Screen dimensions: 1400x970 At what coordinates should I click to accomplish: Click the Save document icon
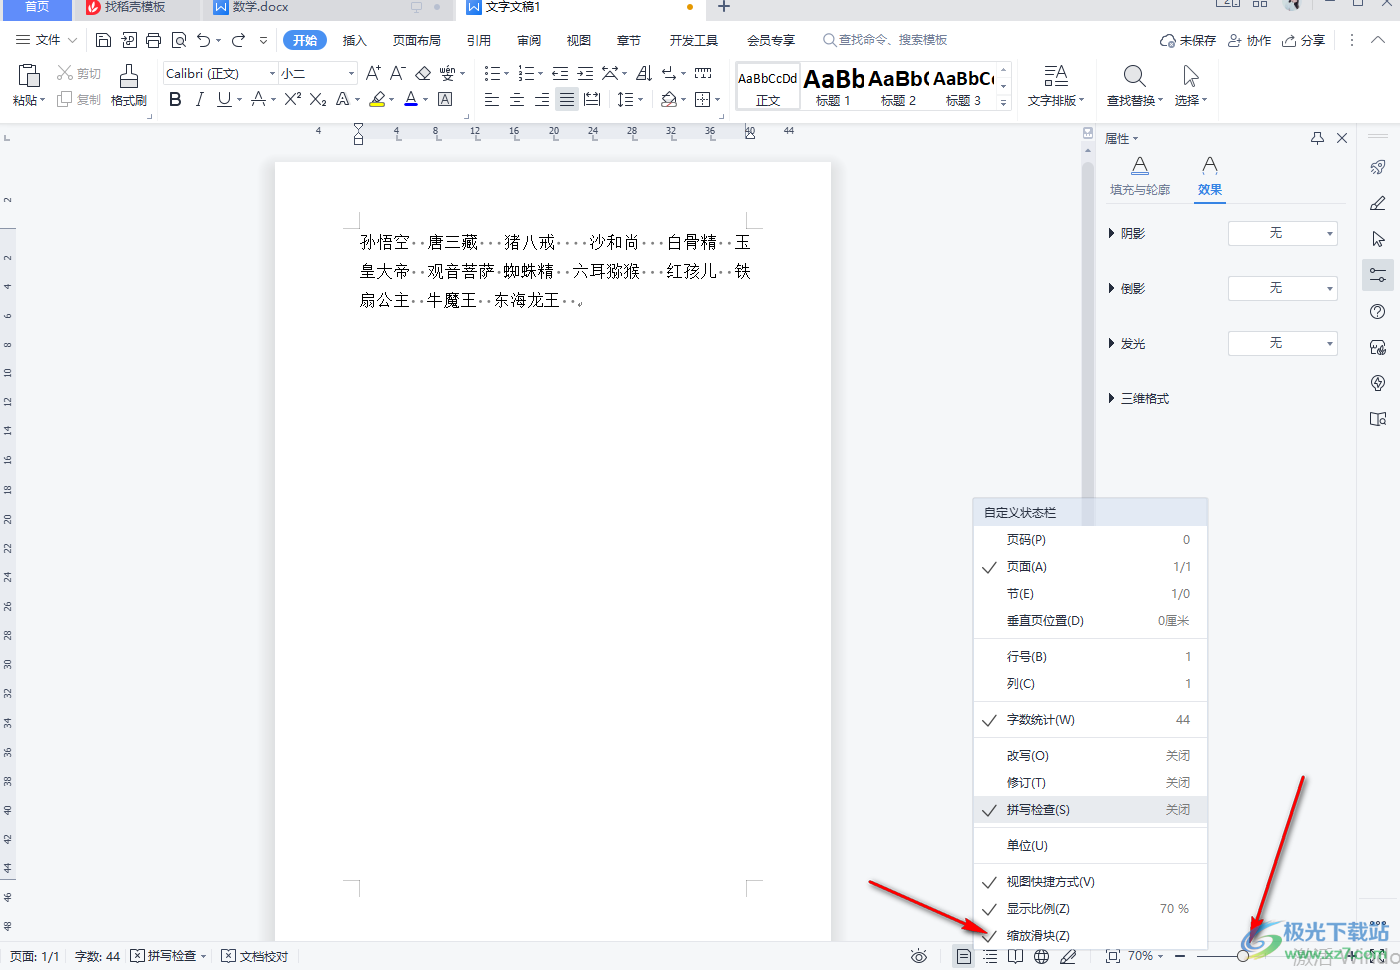(x=103, y=40)
